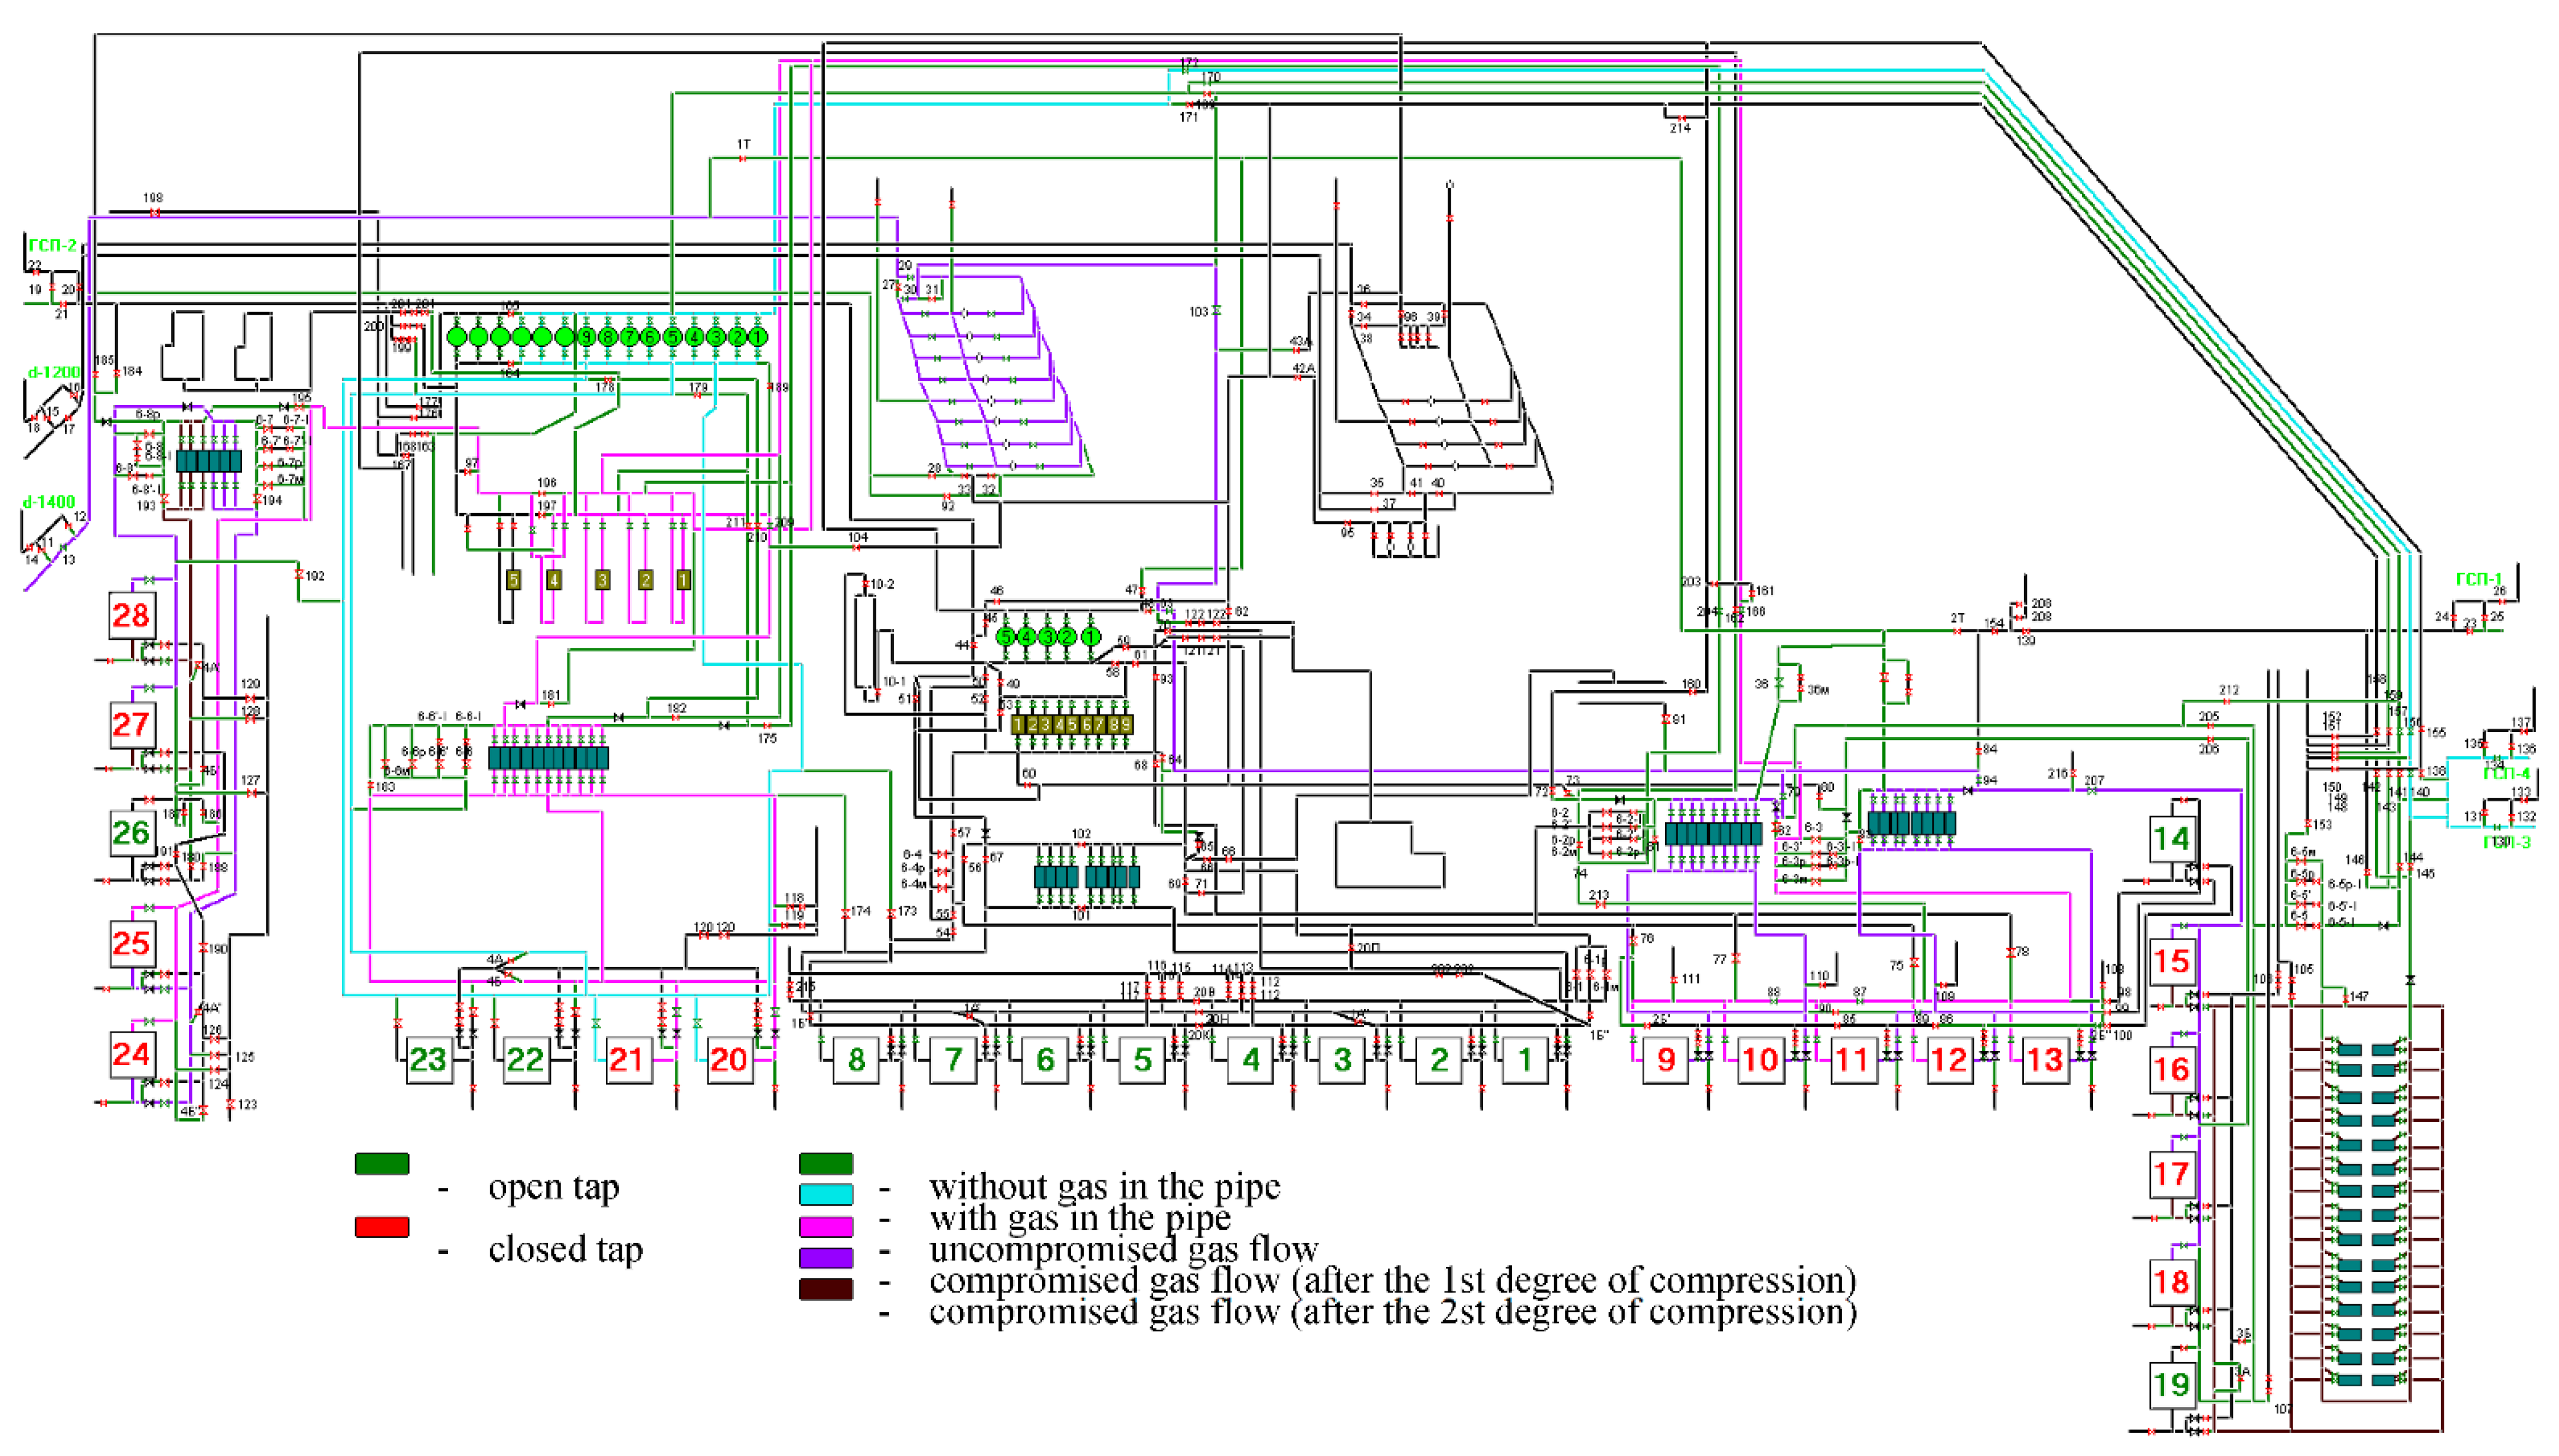Click green unit box 1 at bottom
Viewport: 2559px width, 1456px height.
1525,1059
